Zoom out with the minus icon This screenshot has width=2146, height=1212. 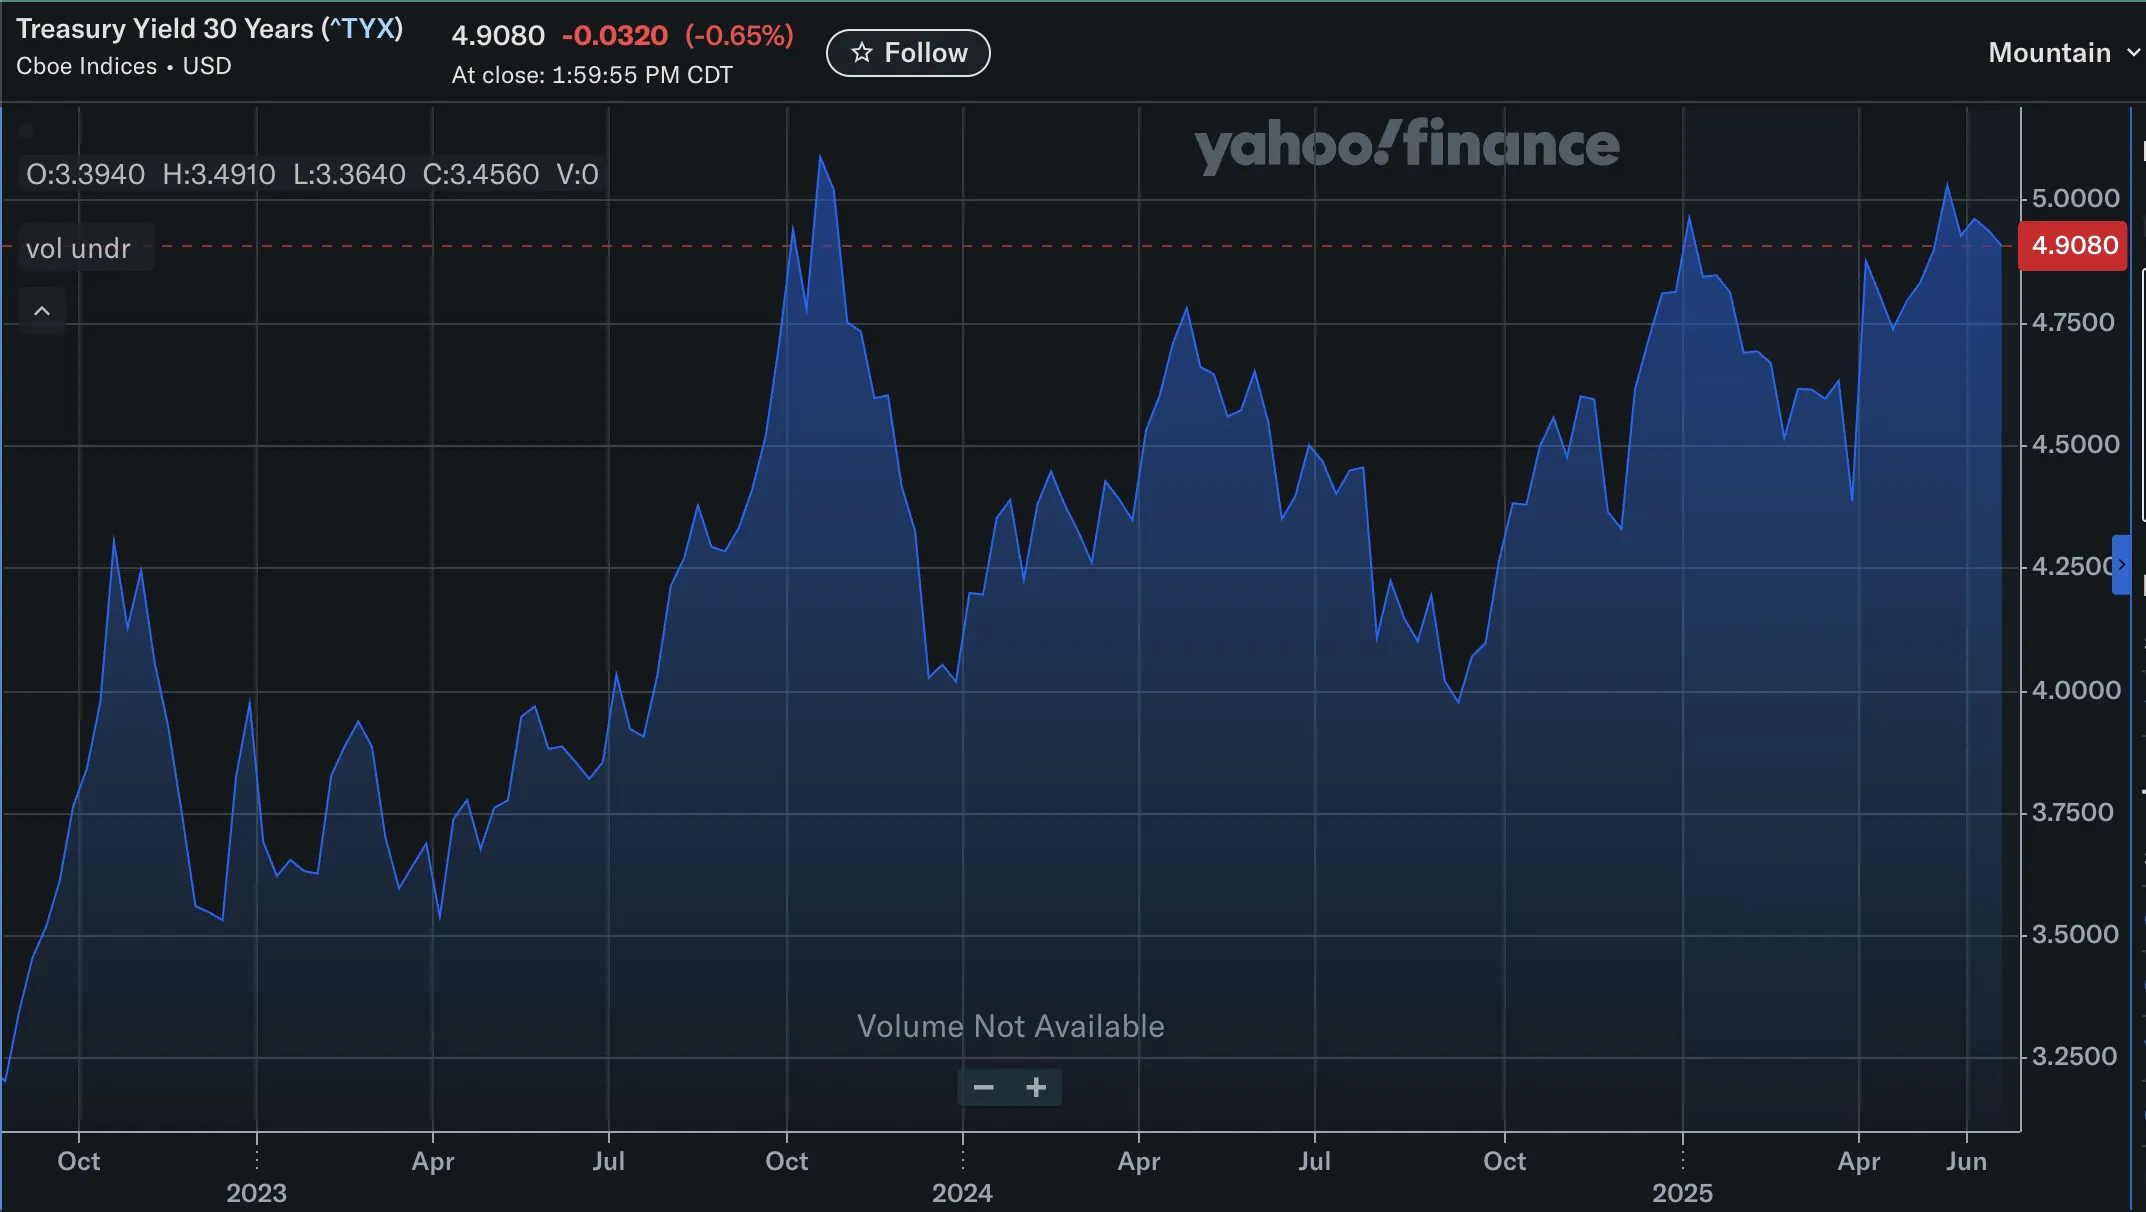point(984,1087)
